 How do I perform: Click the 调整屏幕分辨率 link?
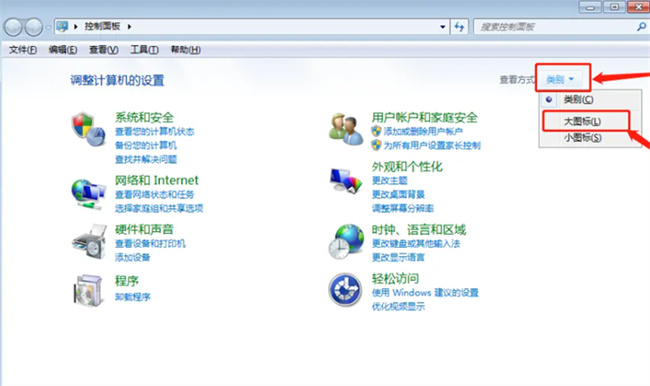(403, 208)
